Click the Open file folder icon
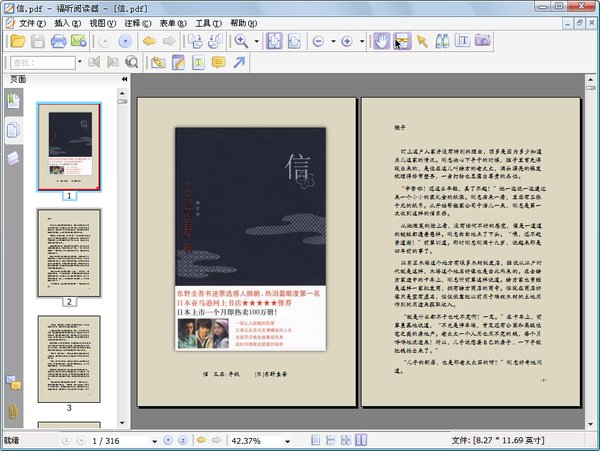This screenshot has width=600, height=451. [x=17, y=41]
